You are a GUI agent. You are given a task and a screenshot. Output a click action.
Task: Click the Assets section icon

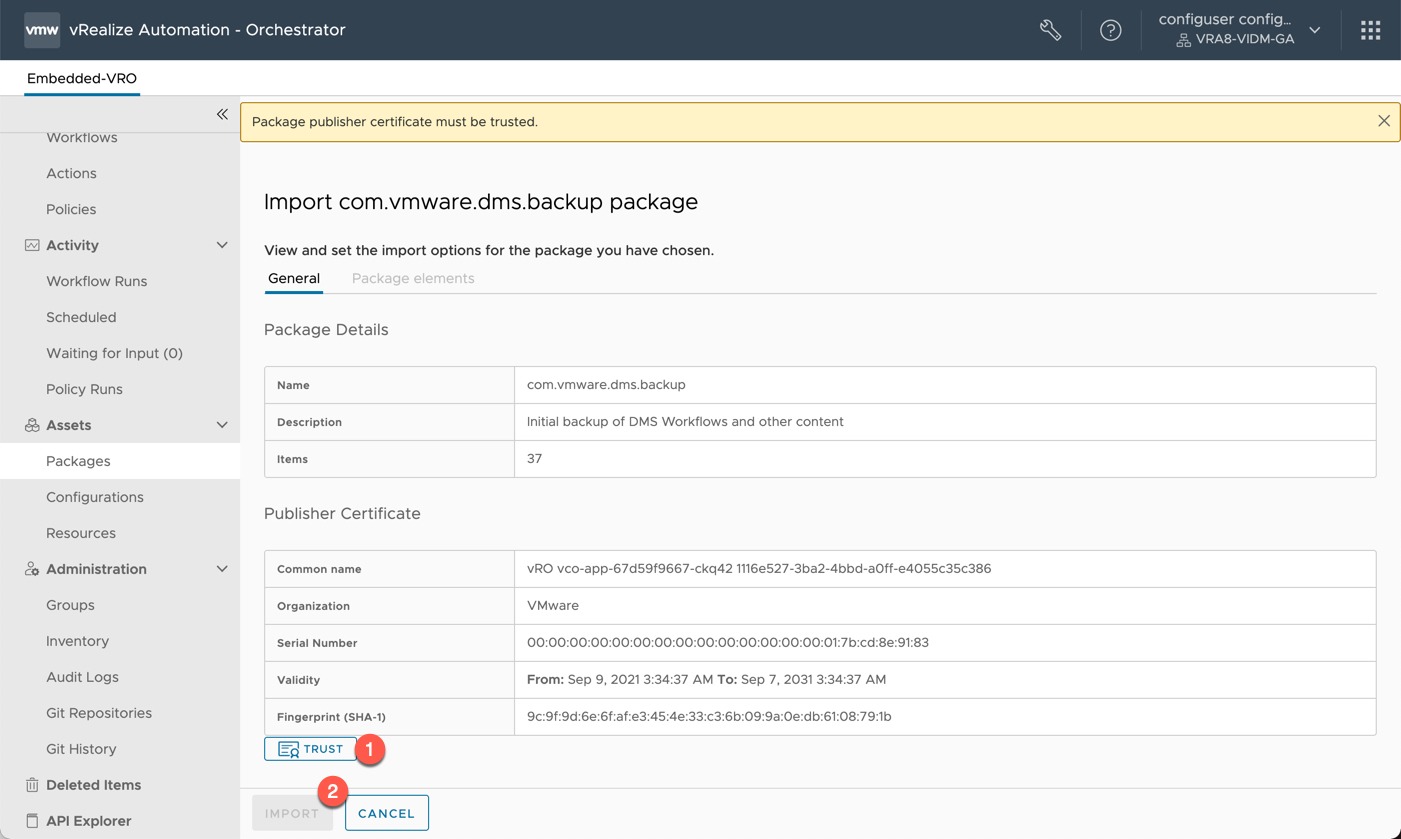pos(32,425)
